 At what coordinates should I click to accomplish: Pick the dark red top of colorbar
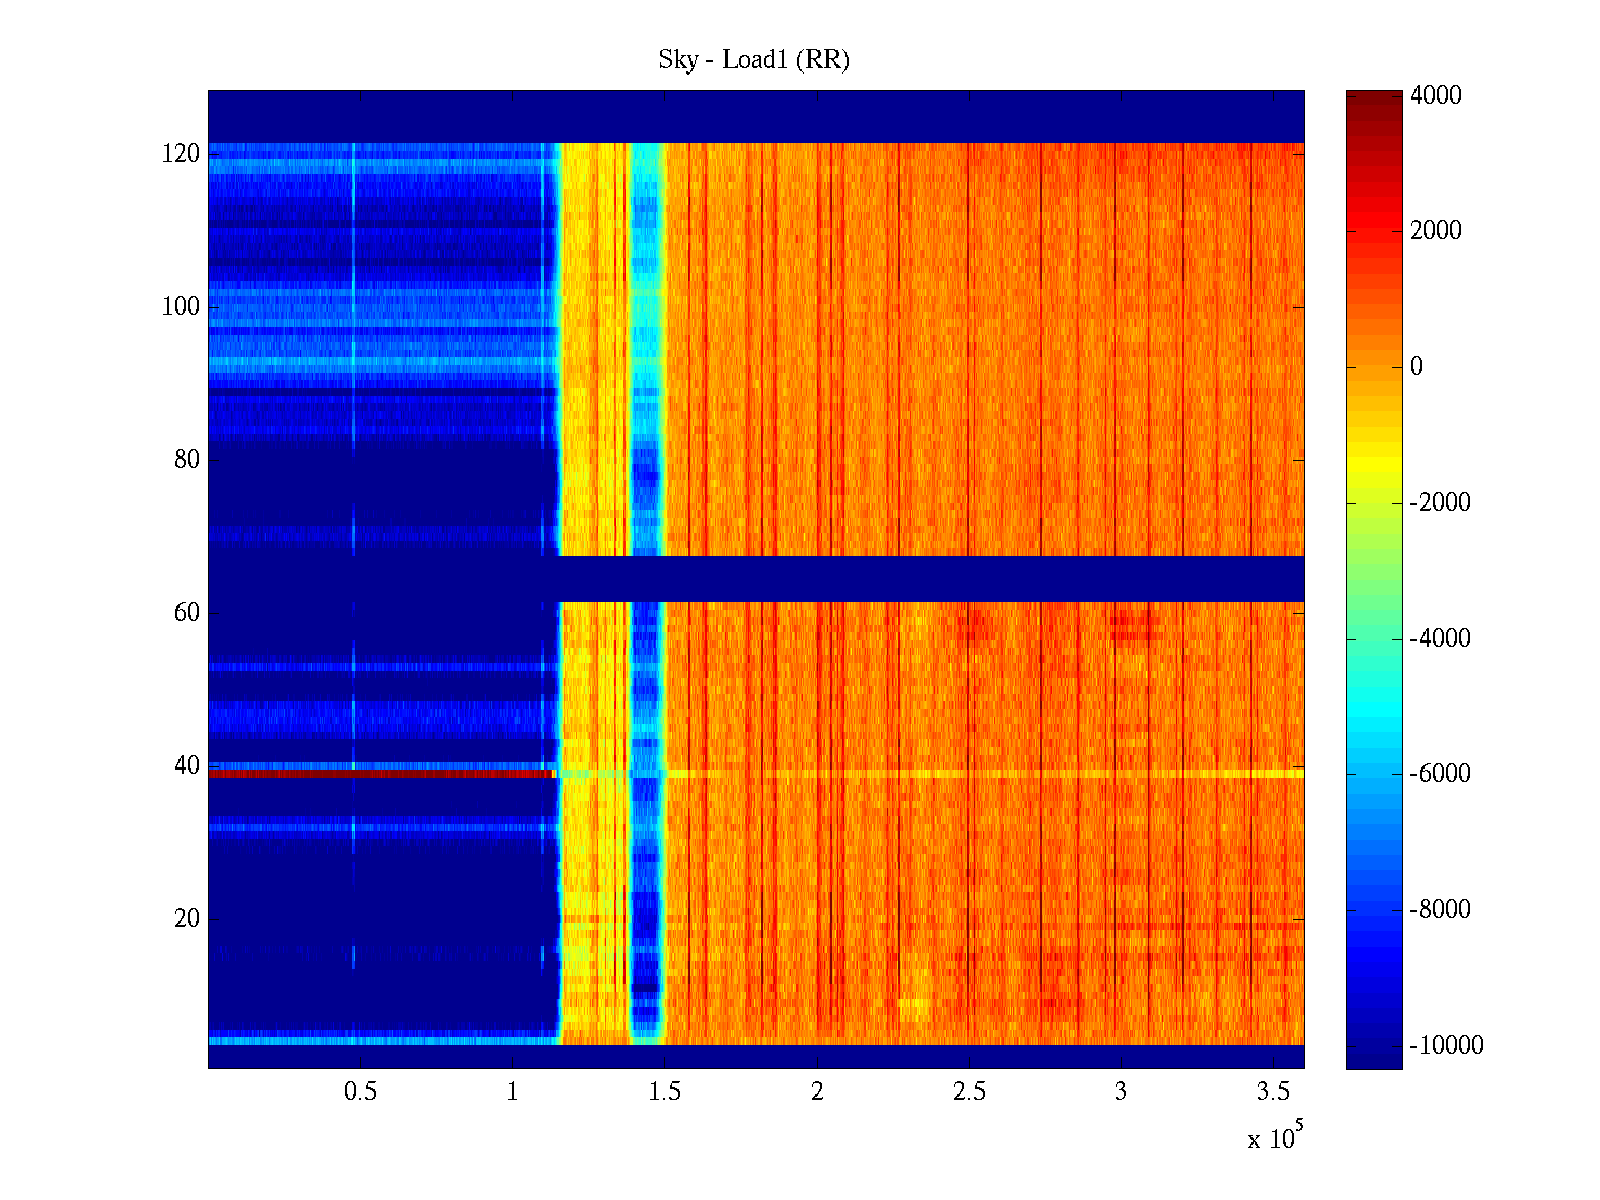click(x=1374, y=98)
